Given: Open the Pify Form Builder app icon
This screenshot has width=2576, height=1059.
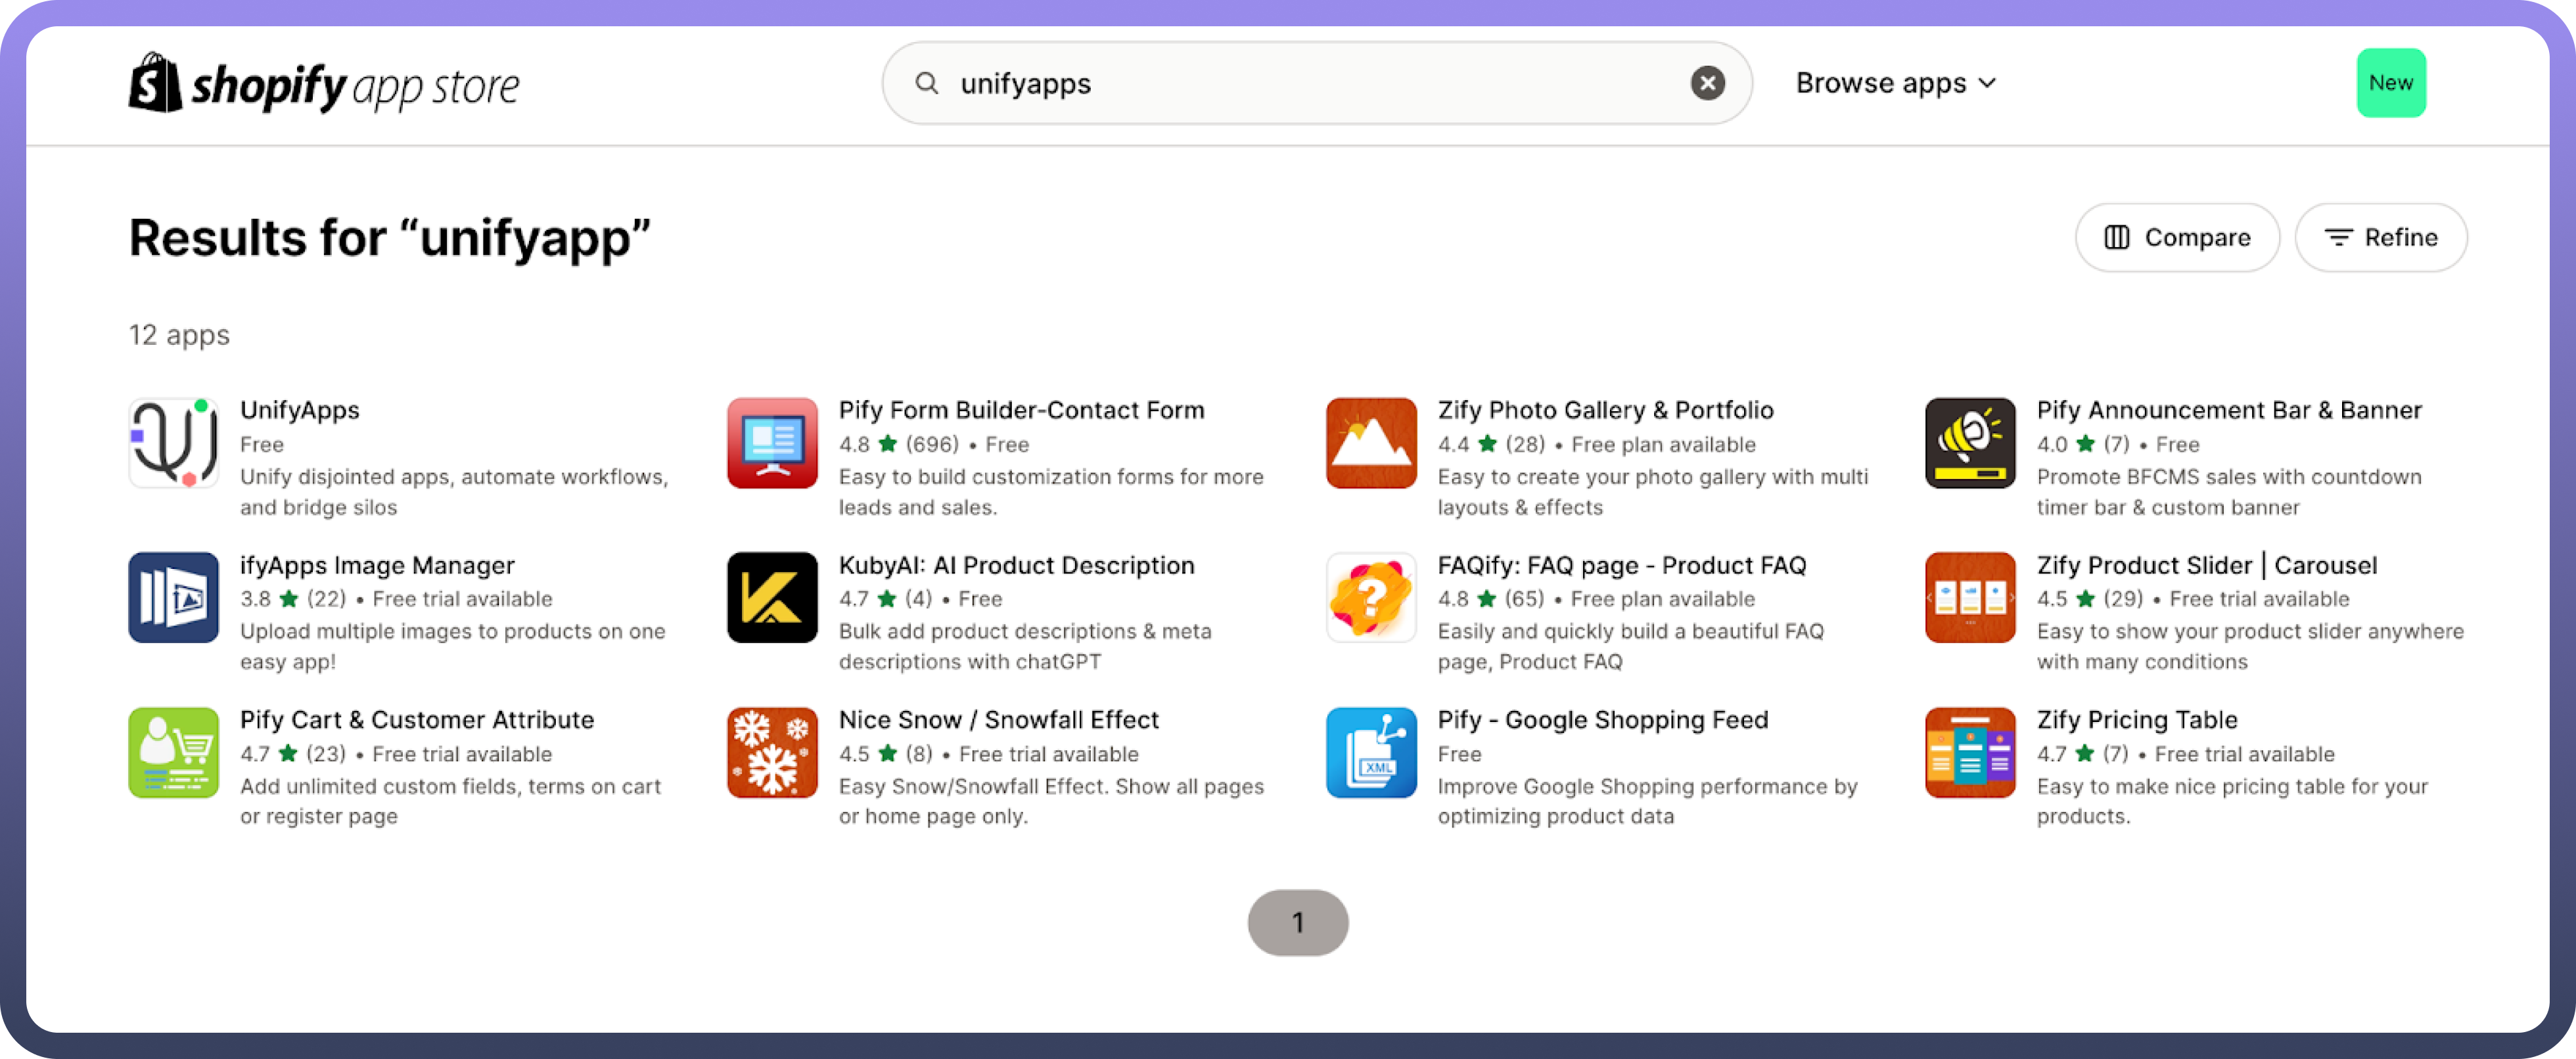Looking at the screenshot, I should [772, 443].
